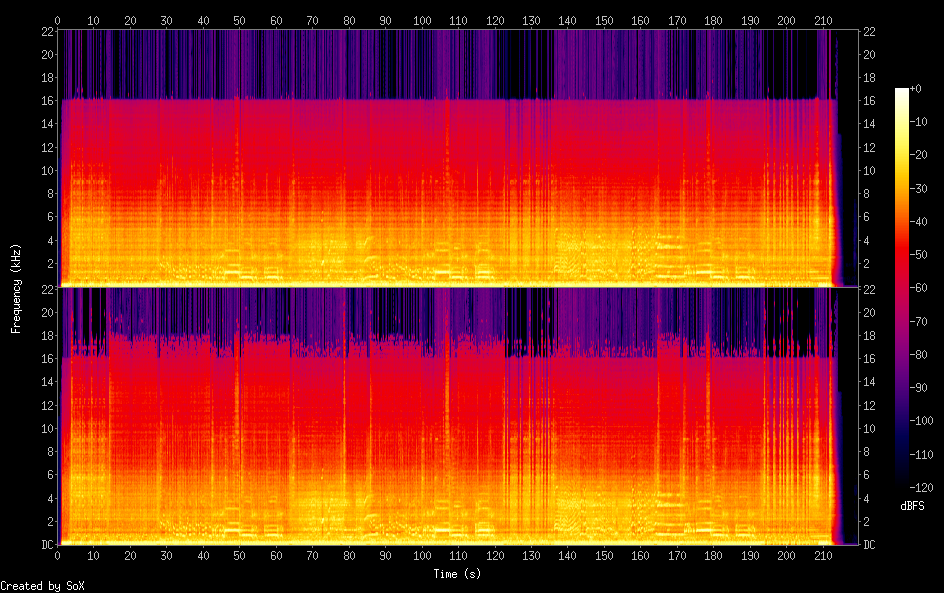This screenshot has width=944, height=593.
Task: Select the "DC" label at bottom right
Action: [870, 545]
